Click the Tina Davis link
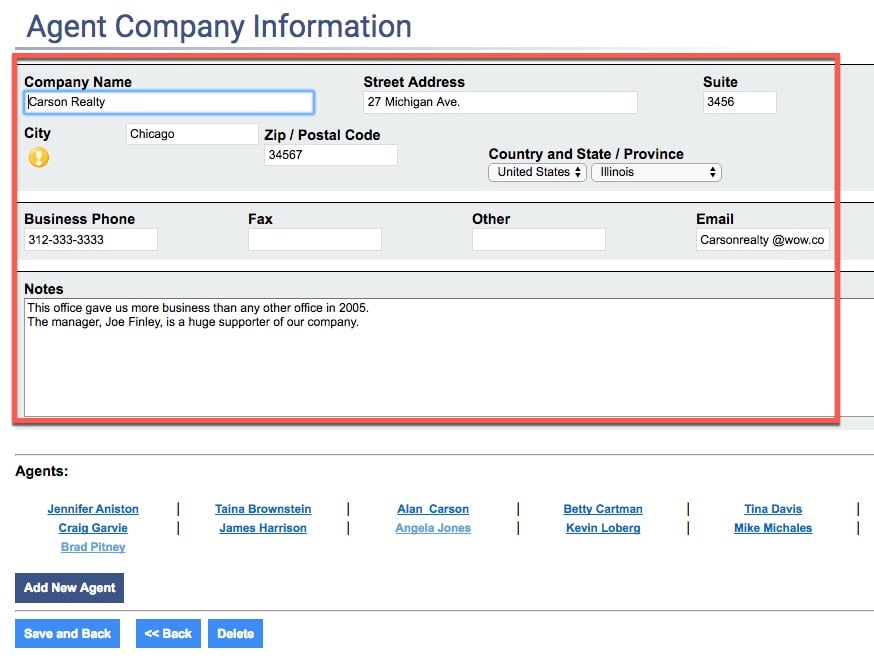 tap(773, 509)
